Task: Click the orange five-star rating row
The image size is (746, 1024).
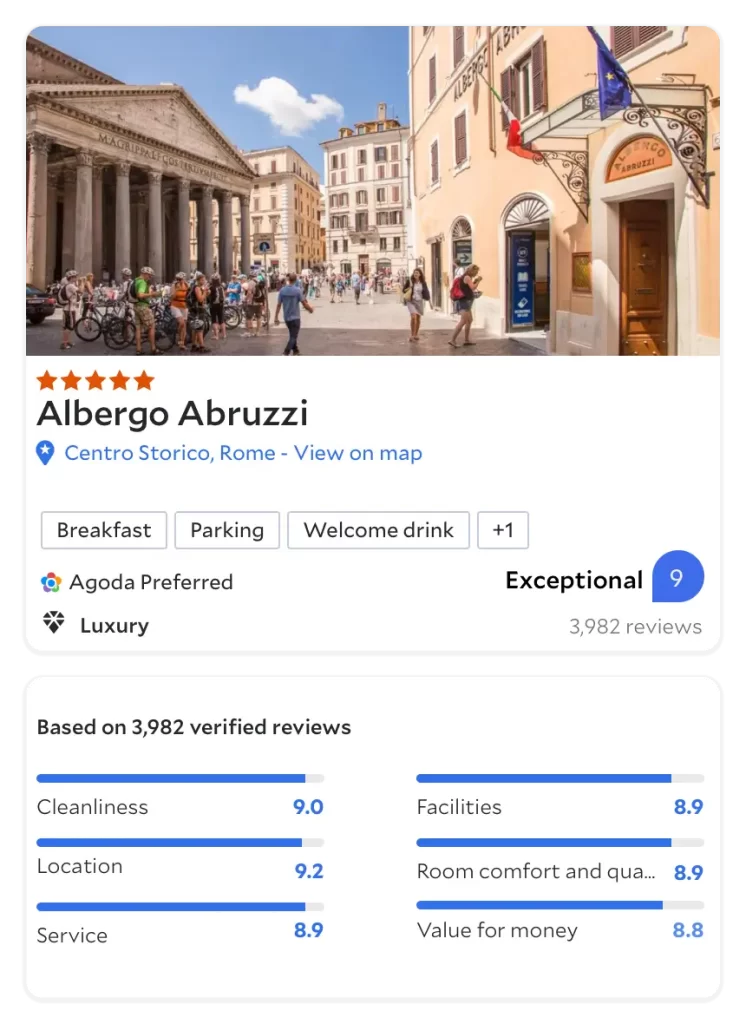Action: click(95, 380)
